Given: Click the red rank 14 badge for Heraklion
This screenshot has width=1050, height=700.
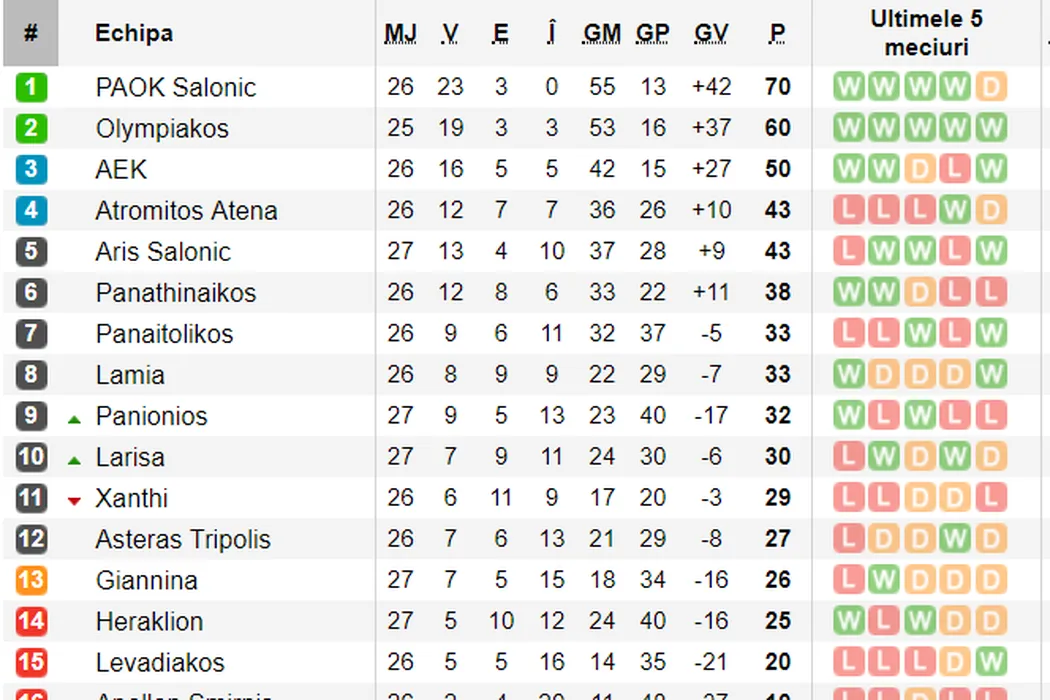Looking at the screenshot, I should (31, 621).
